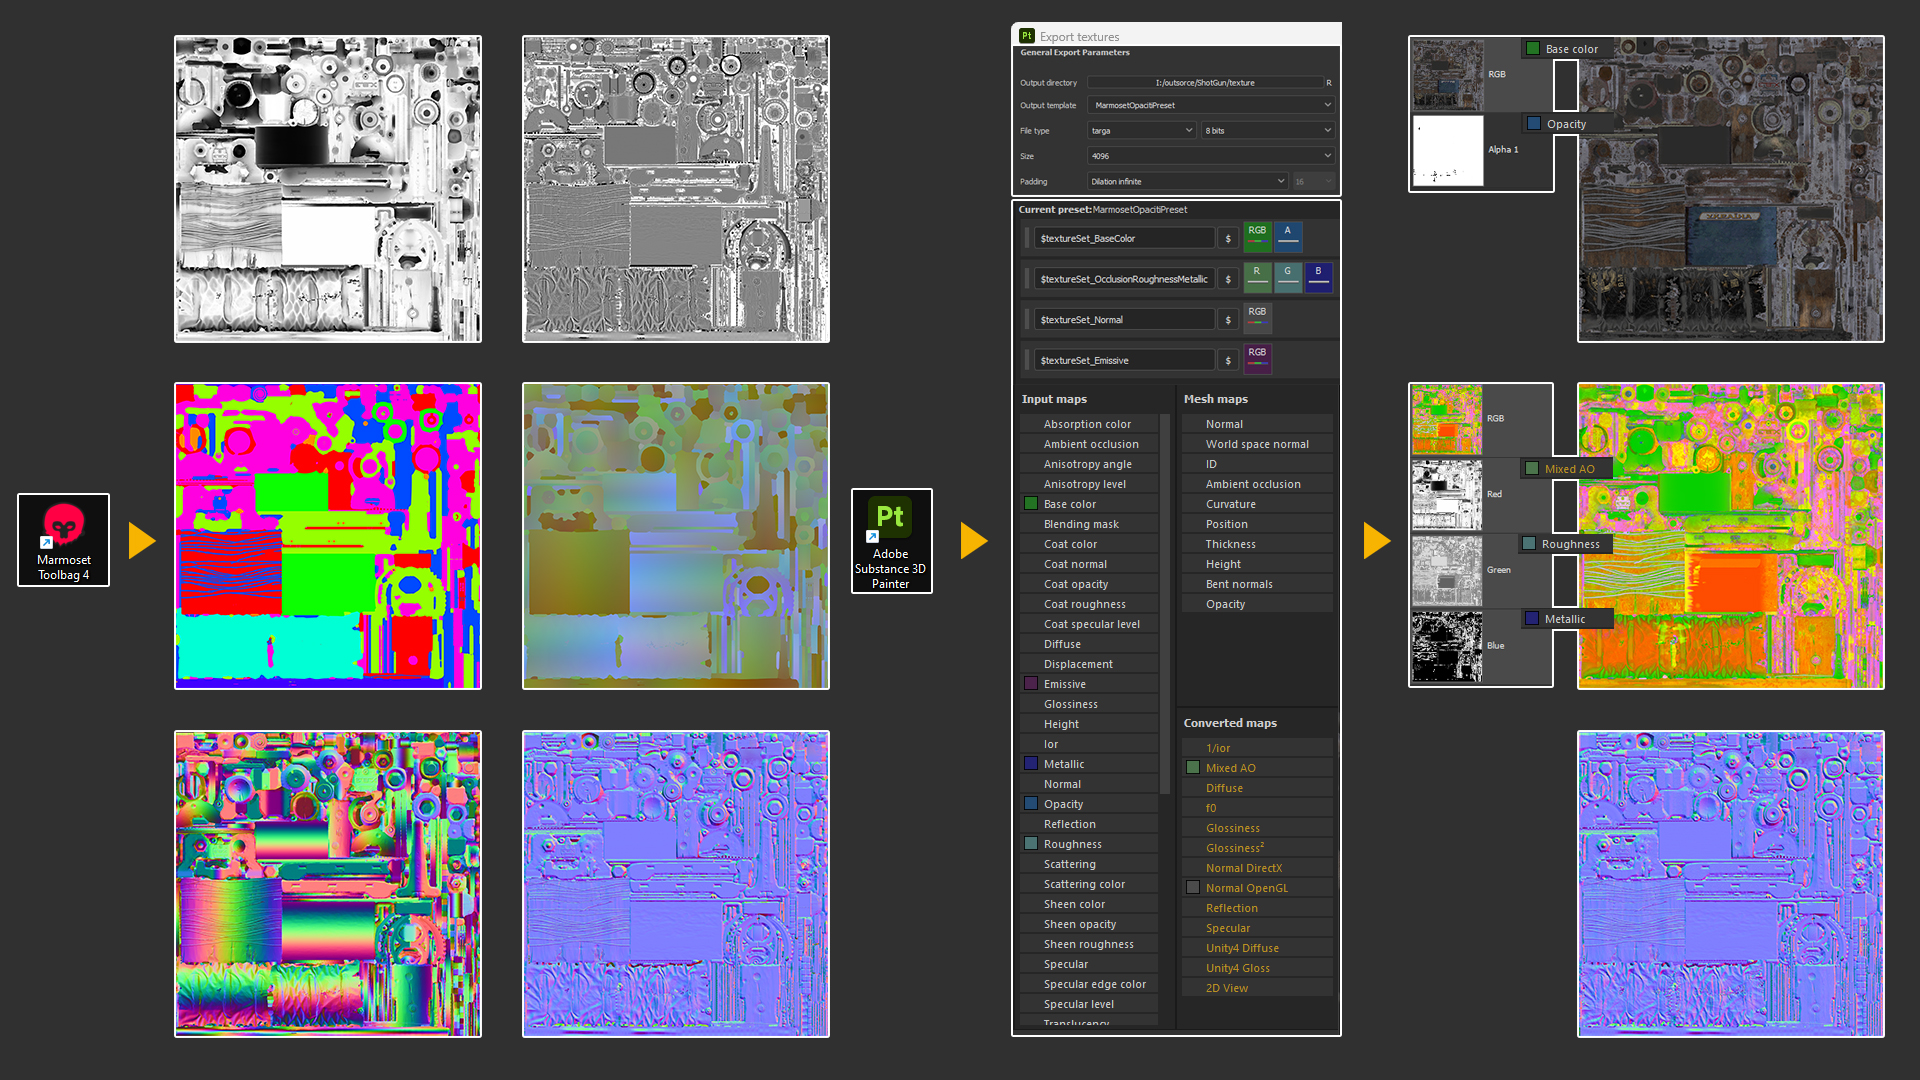This screenshot has width=1920, height=1080.
Task: Toggle the Mixed AO converted map swatch
Action: (1193, 768)
